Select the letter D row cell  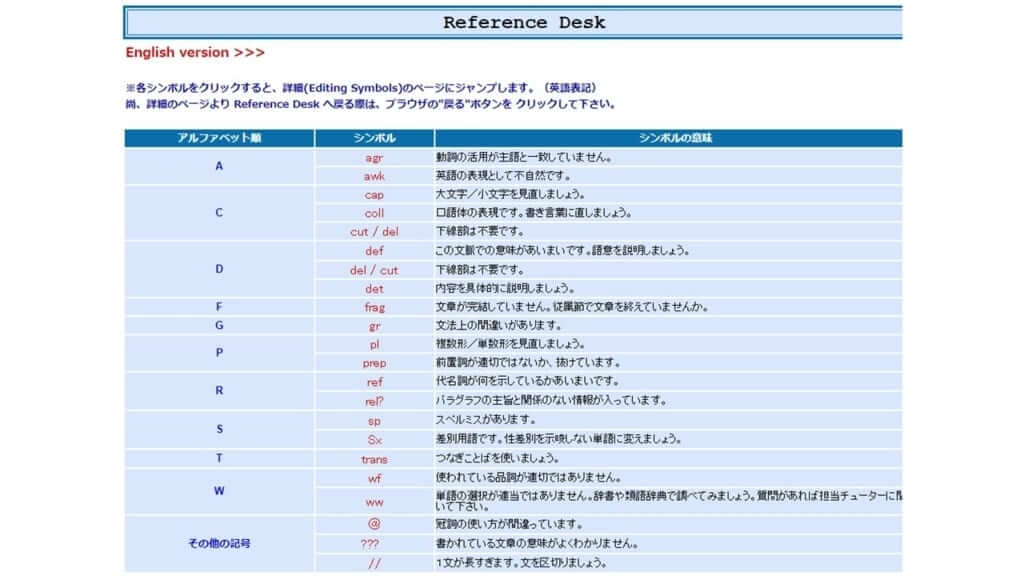click(x=219, y=269)
